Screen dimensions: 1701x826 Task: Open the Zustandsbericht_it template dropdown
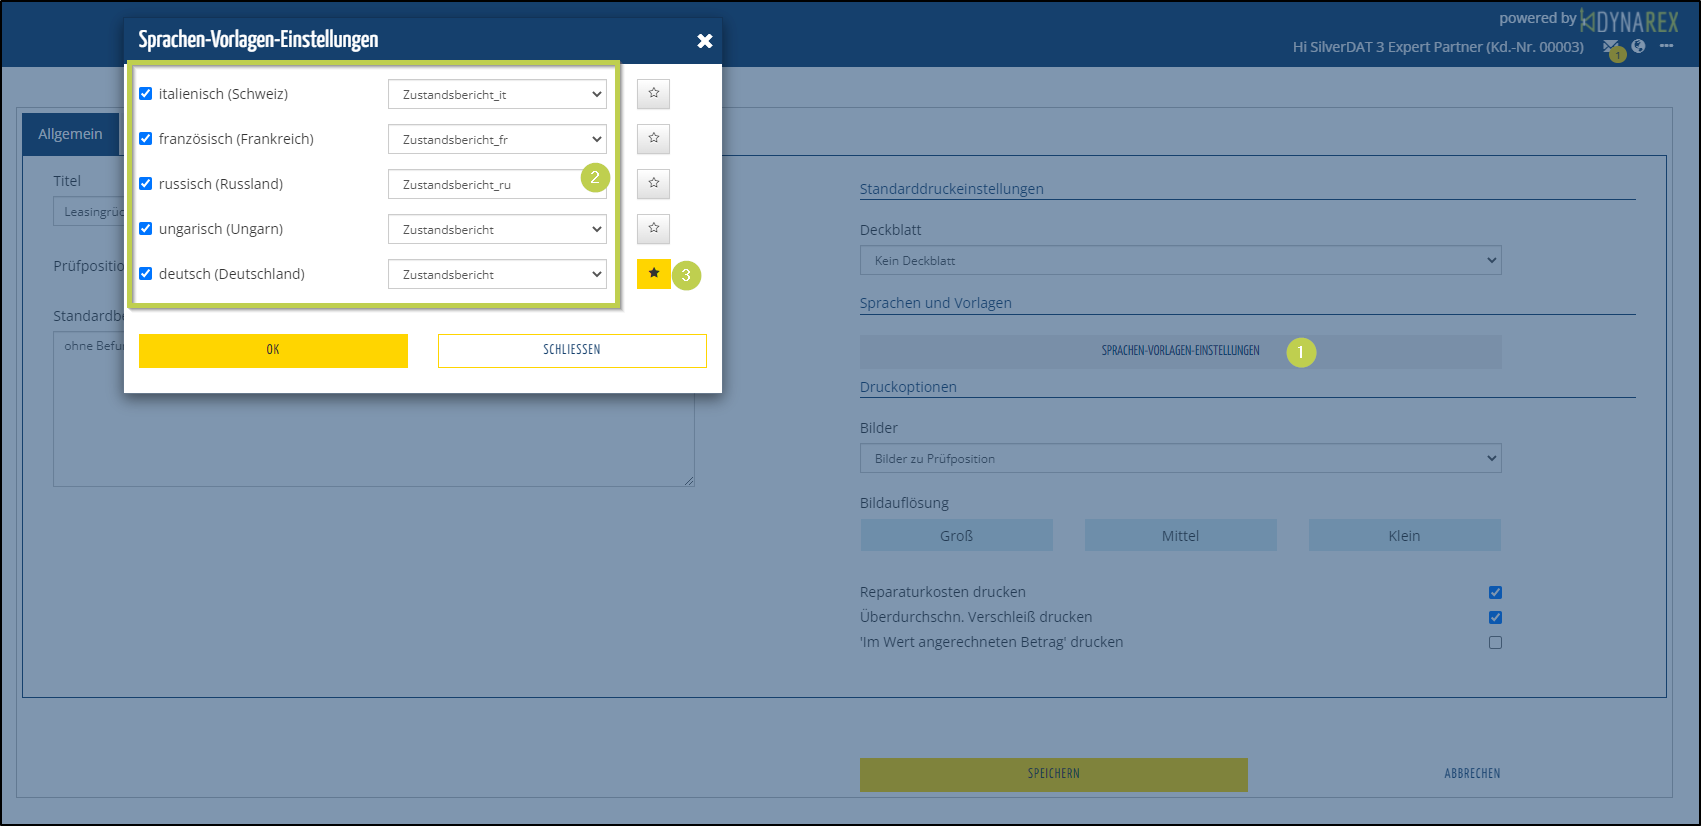(x=496, y=94)
